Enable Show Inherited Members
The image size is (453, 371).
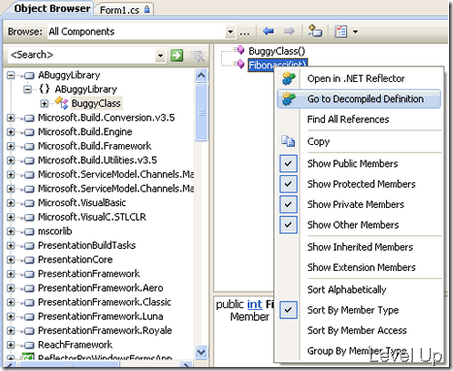360,247
